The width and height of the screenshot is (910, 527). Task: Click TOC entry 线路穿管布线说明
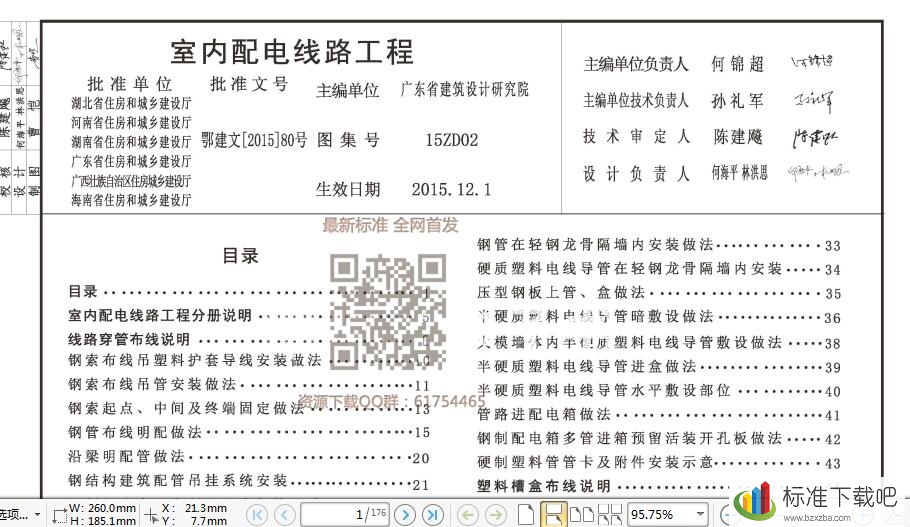click(248, 340)
